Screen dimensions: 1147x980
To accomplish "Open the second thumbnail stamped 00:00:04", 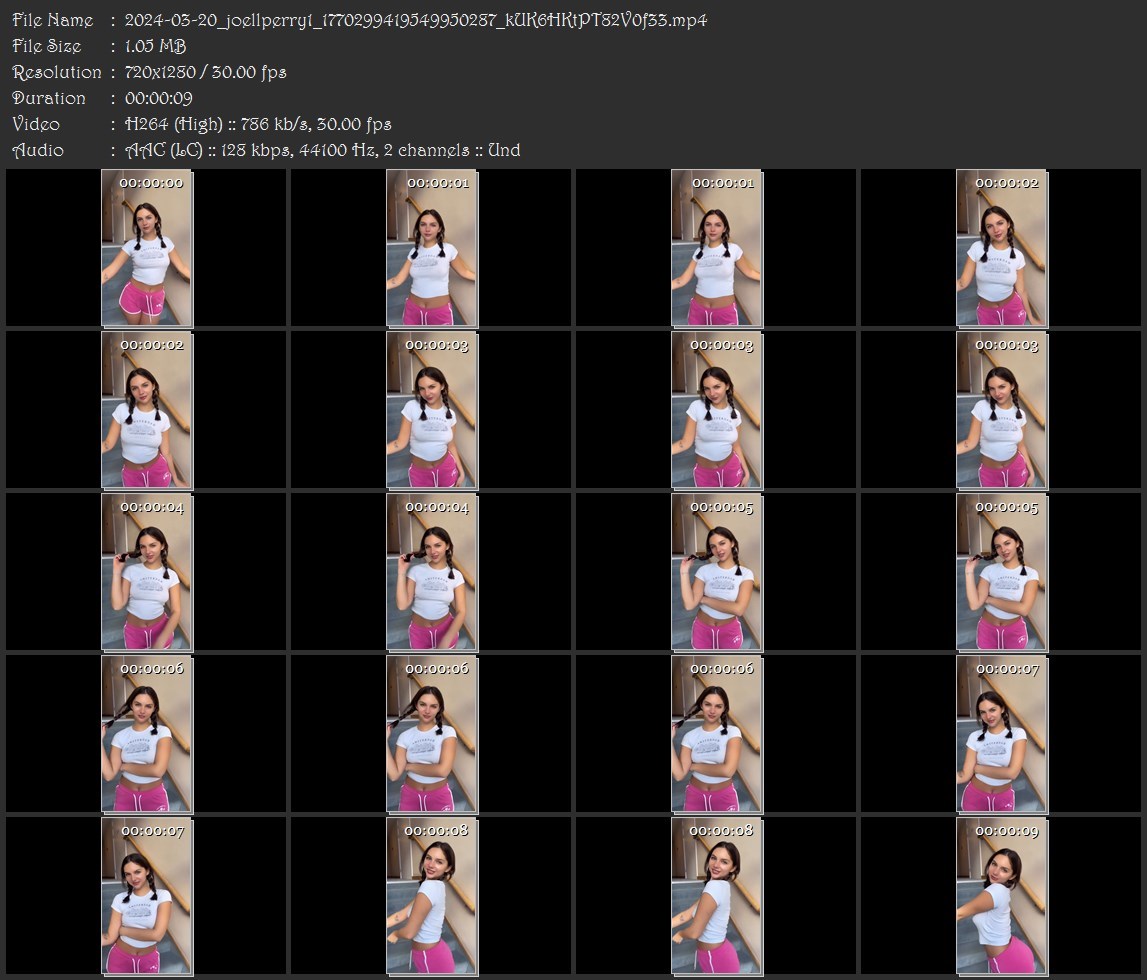I will coord(432,572).
